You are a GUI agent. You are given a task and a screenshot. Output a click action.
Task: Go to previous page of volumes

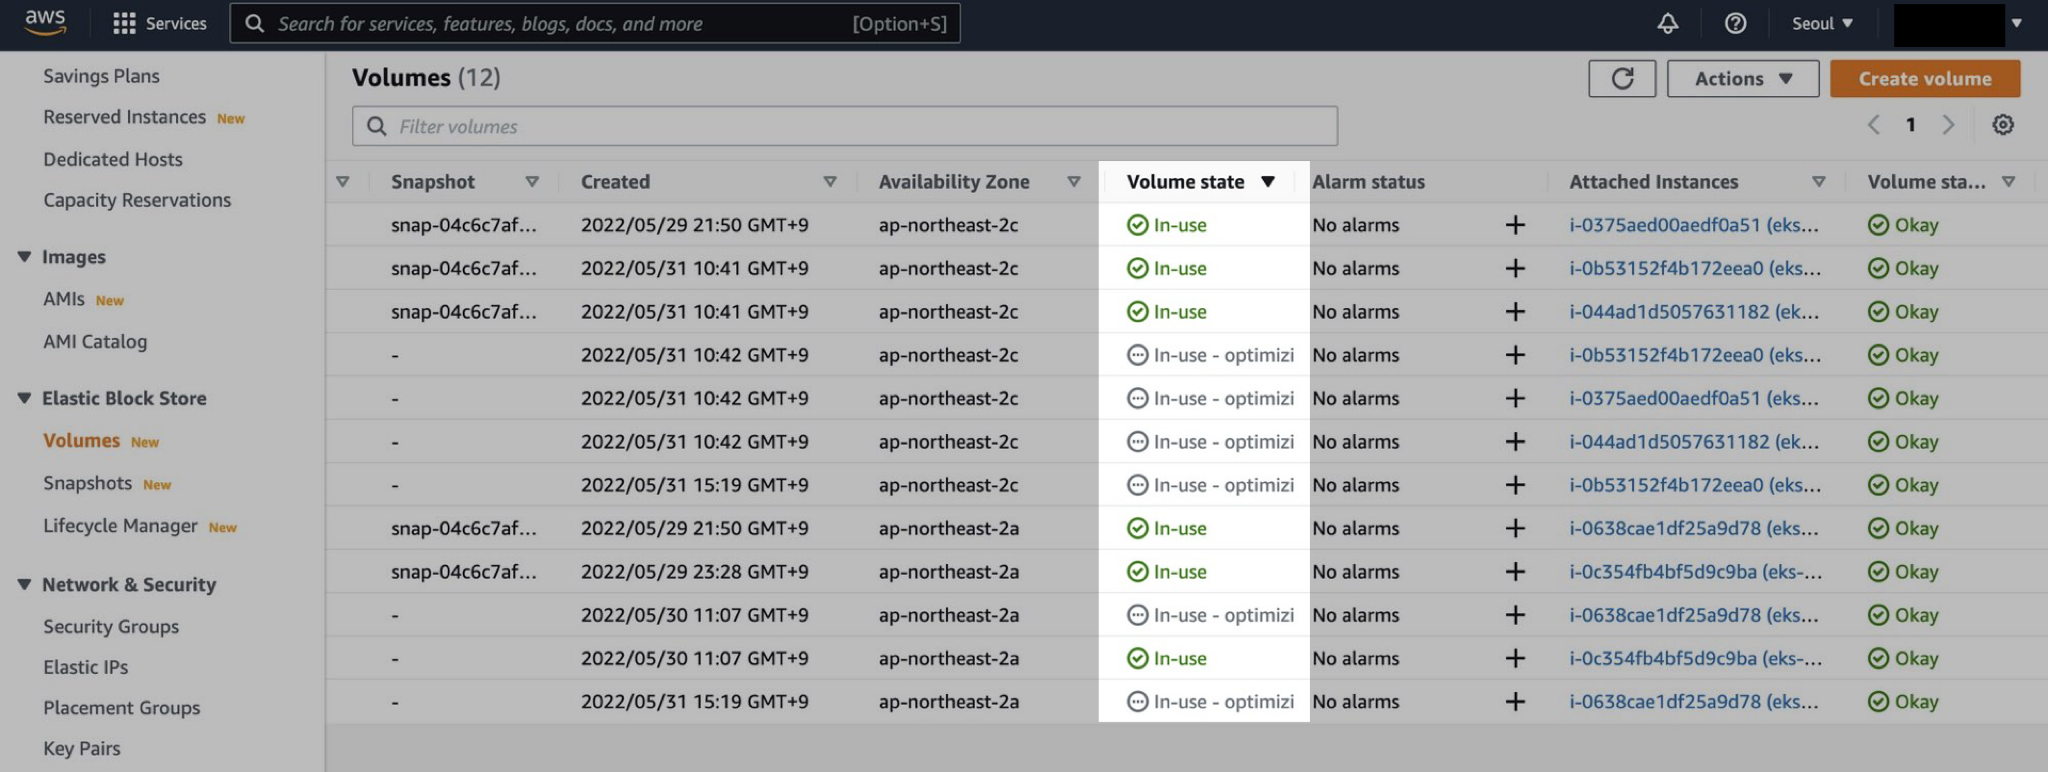click(x=1873, y=125)
